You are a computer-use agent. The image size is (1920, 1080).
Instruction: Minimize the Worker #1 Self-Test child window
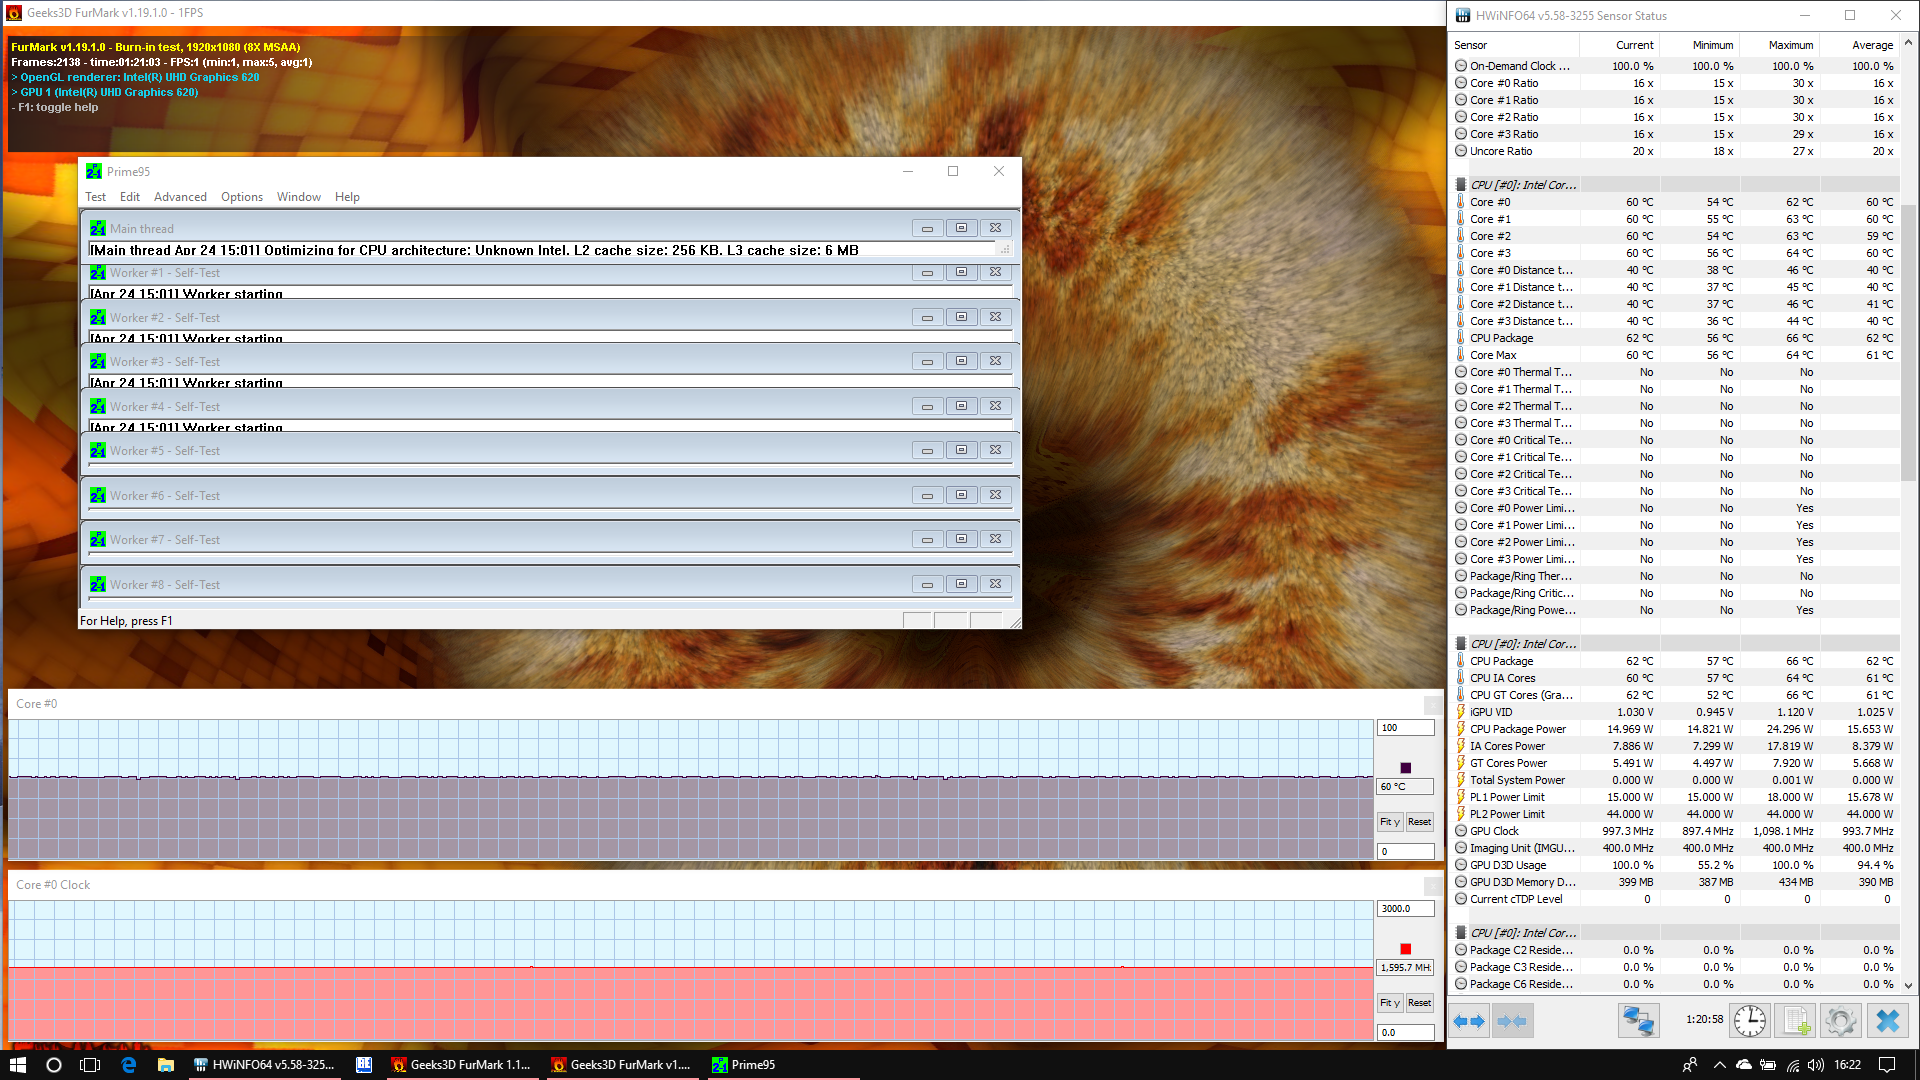[x=927, y=273]
